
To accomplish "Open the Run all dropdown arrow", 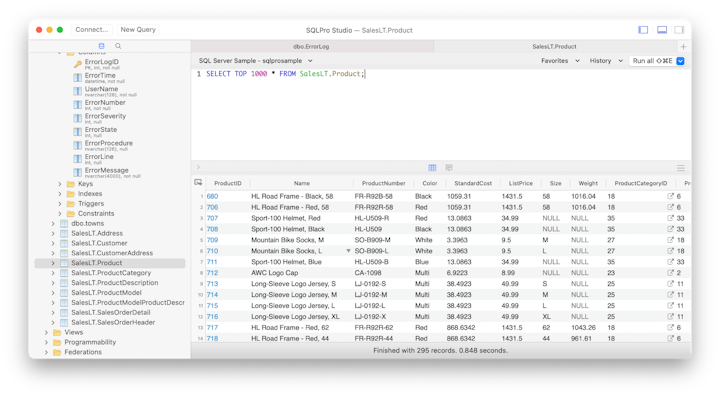I will (681, 61).
